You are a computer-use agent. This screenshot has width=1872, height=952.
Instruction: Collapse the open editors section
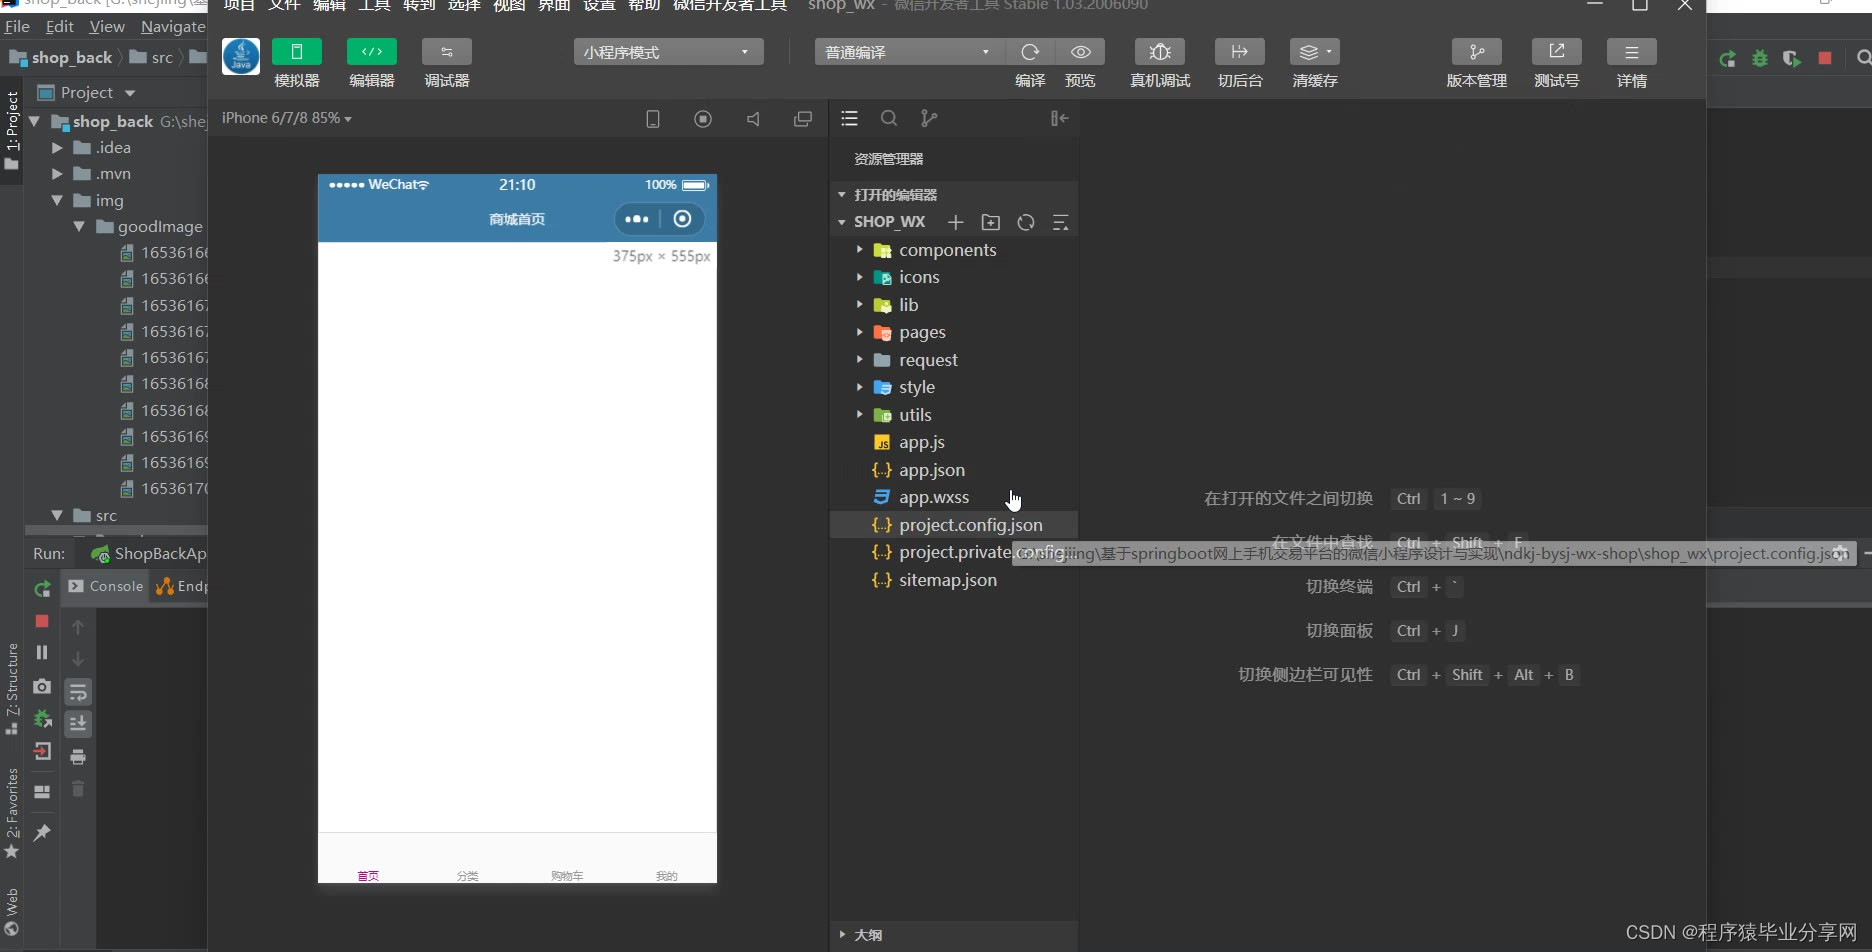(x=842, y=195)
